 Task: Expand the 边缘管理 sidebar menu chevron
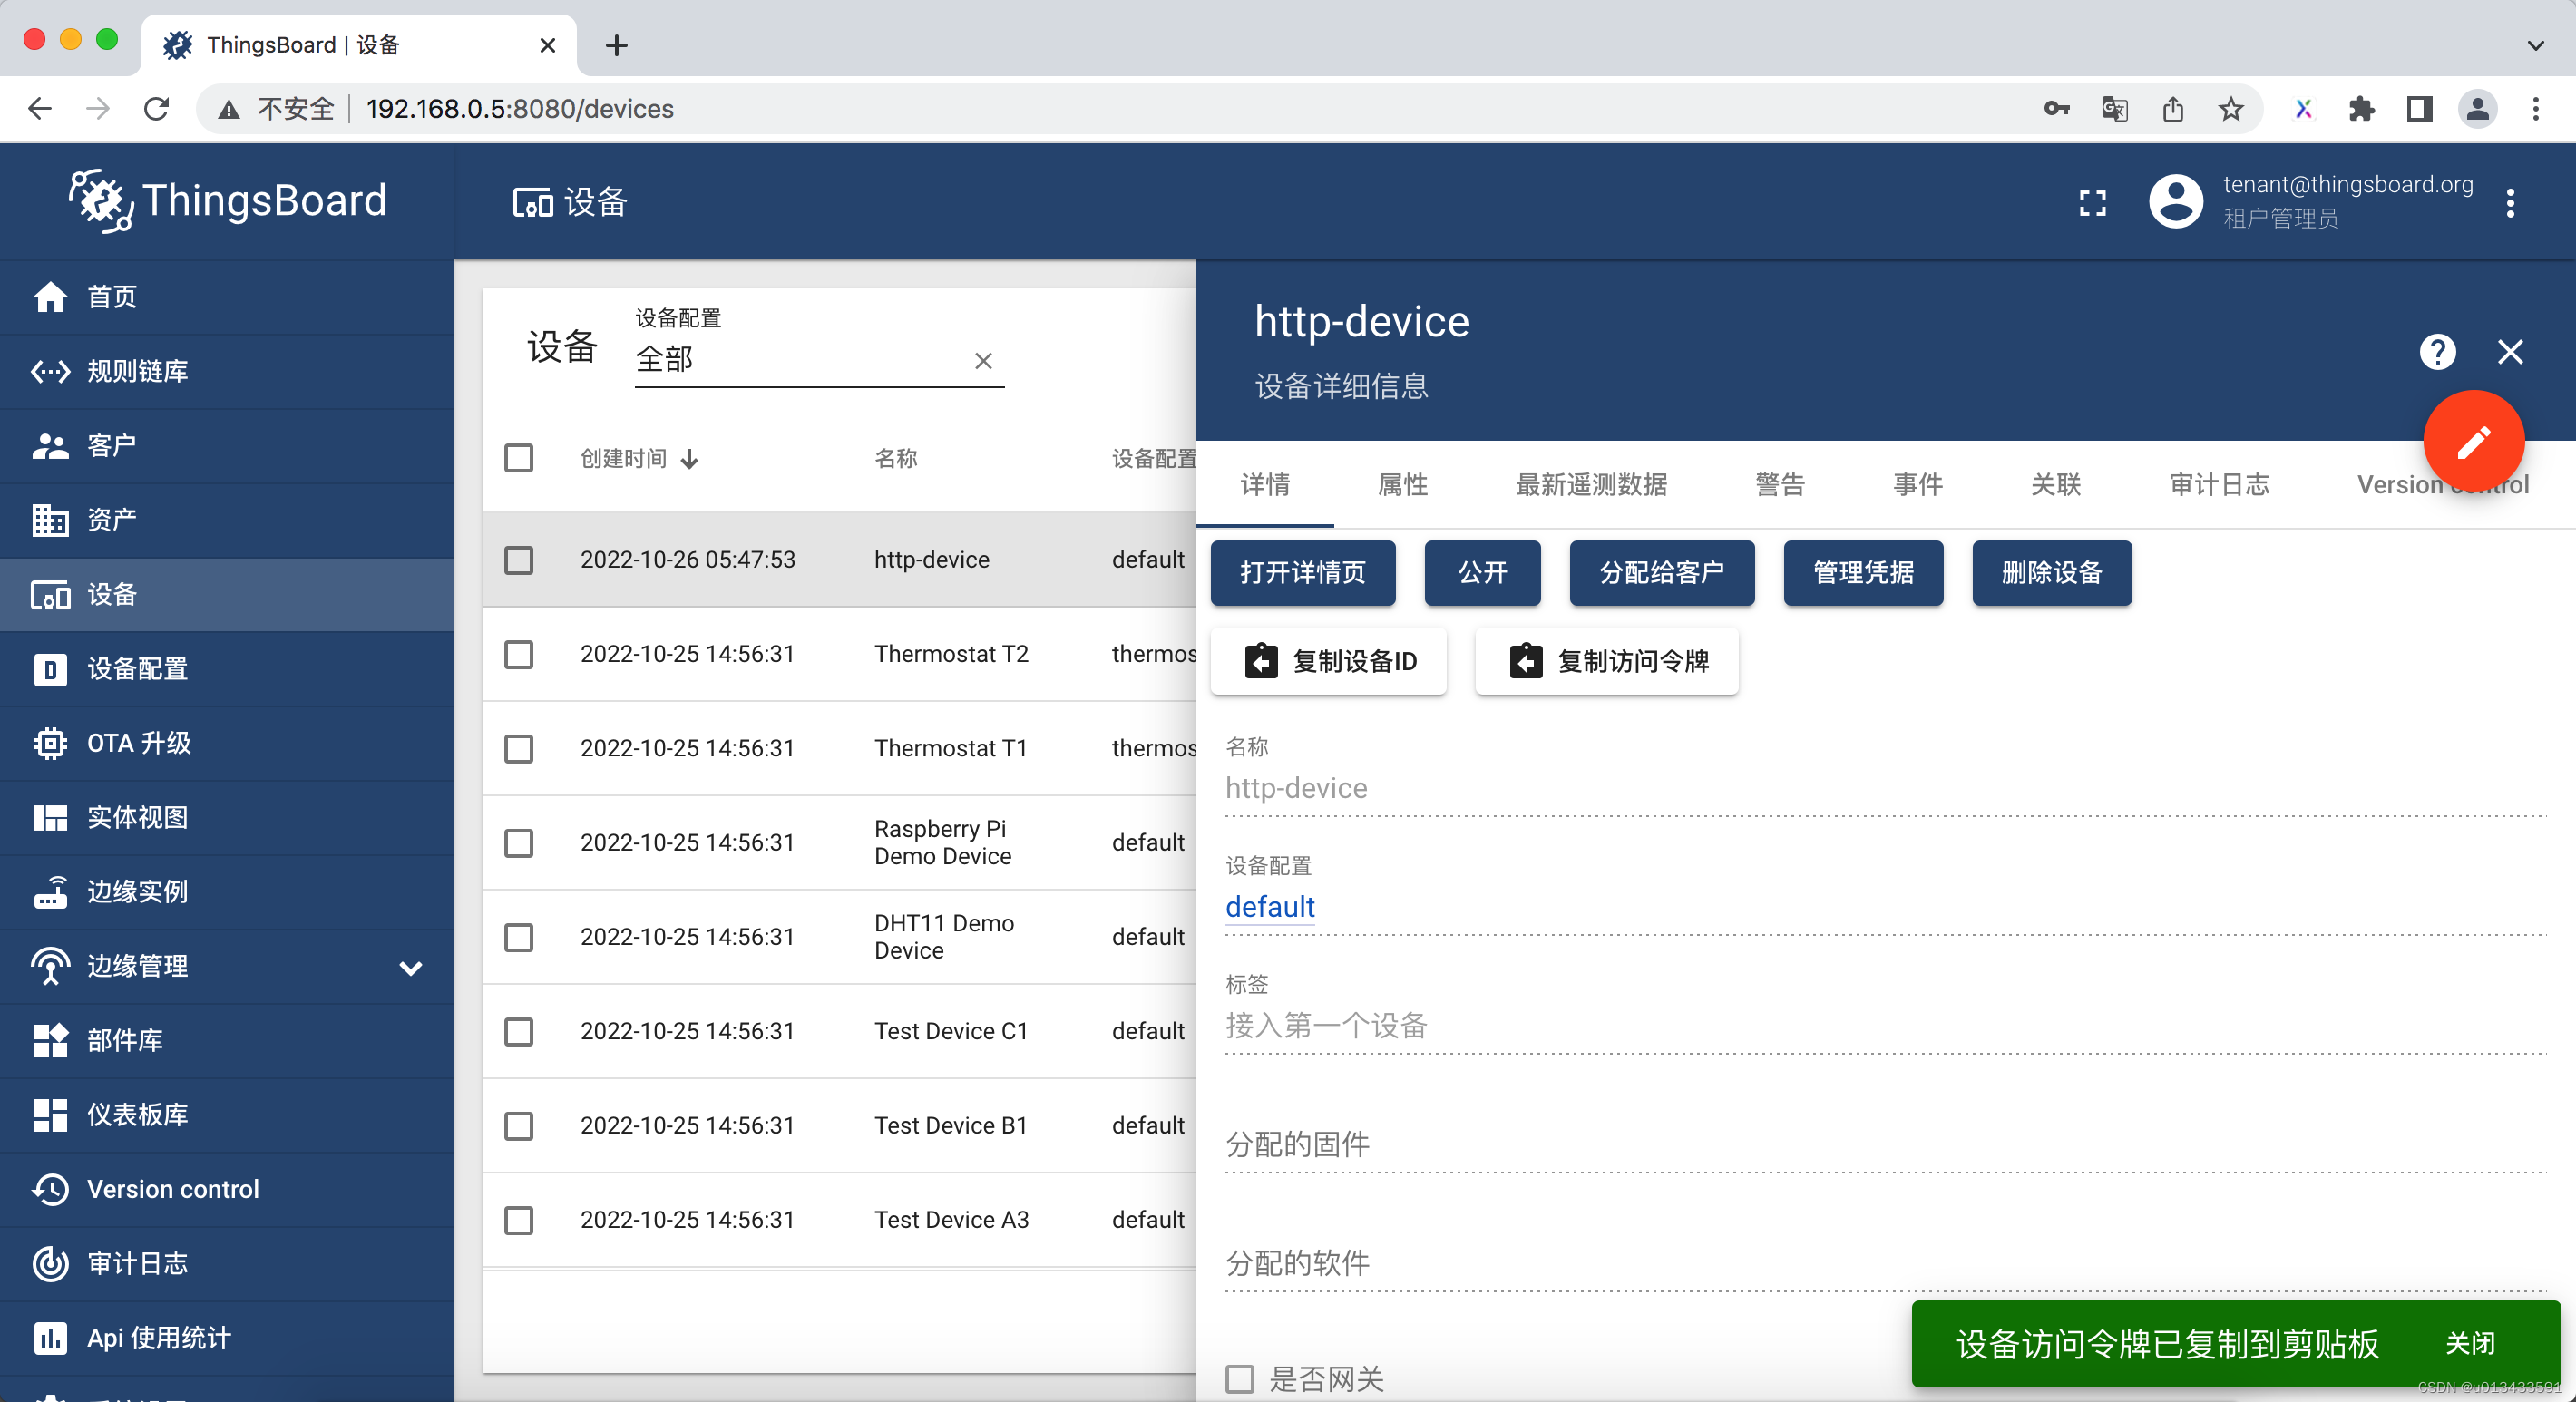410,967
